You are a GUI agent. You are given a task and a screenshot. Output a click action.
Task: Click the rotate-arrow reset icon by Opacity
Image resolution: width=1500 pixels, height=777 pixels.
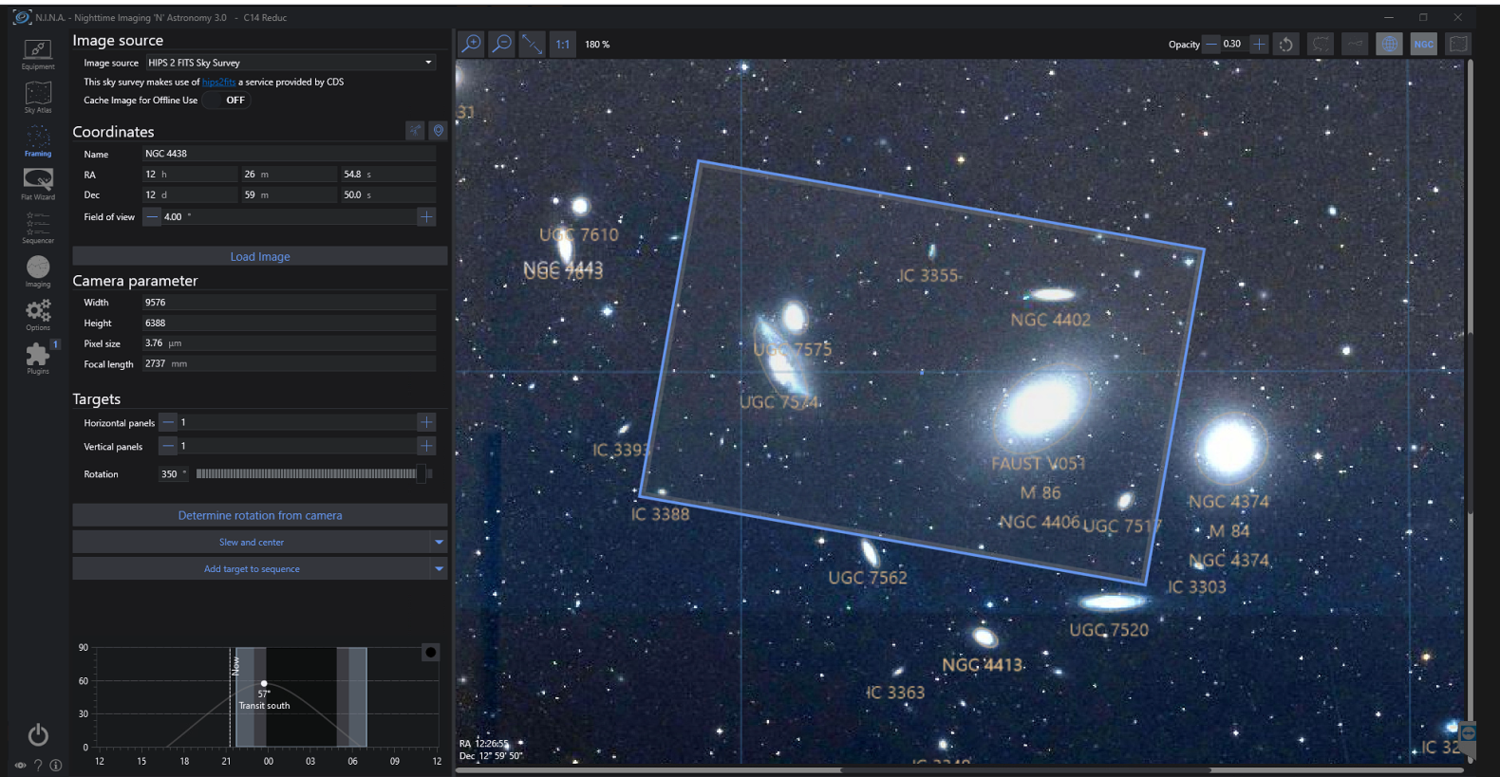1286,44
